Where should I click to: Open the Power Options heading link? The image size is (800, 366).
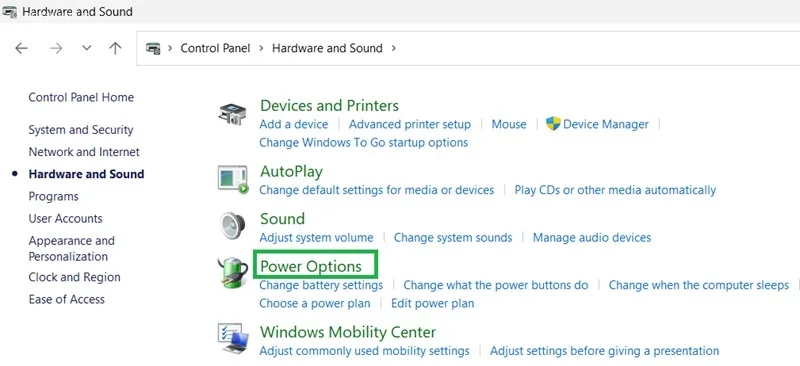311,266
